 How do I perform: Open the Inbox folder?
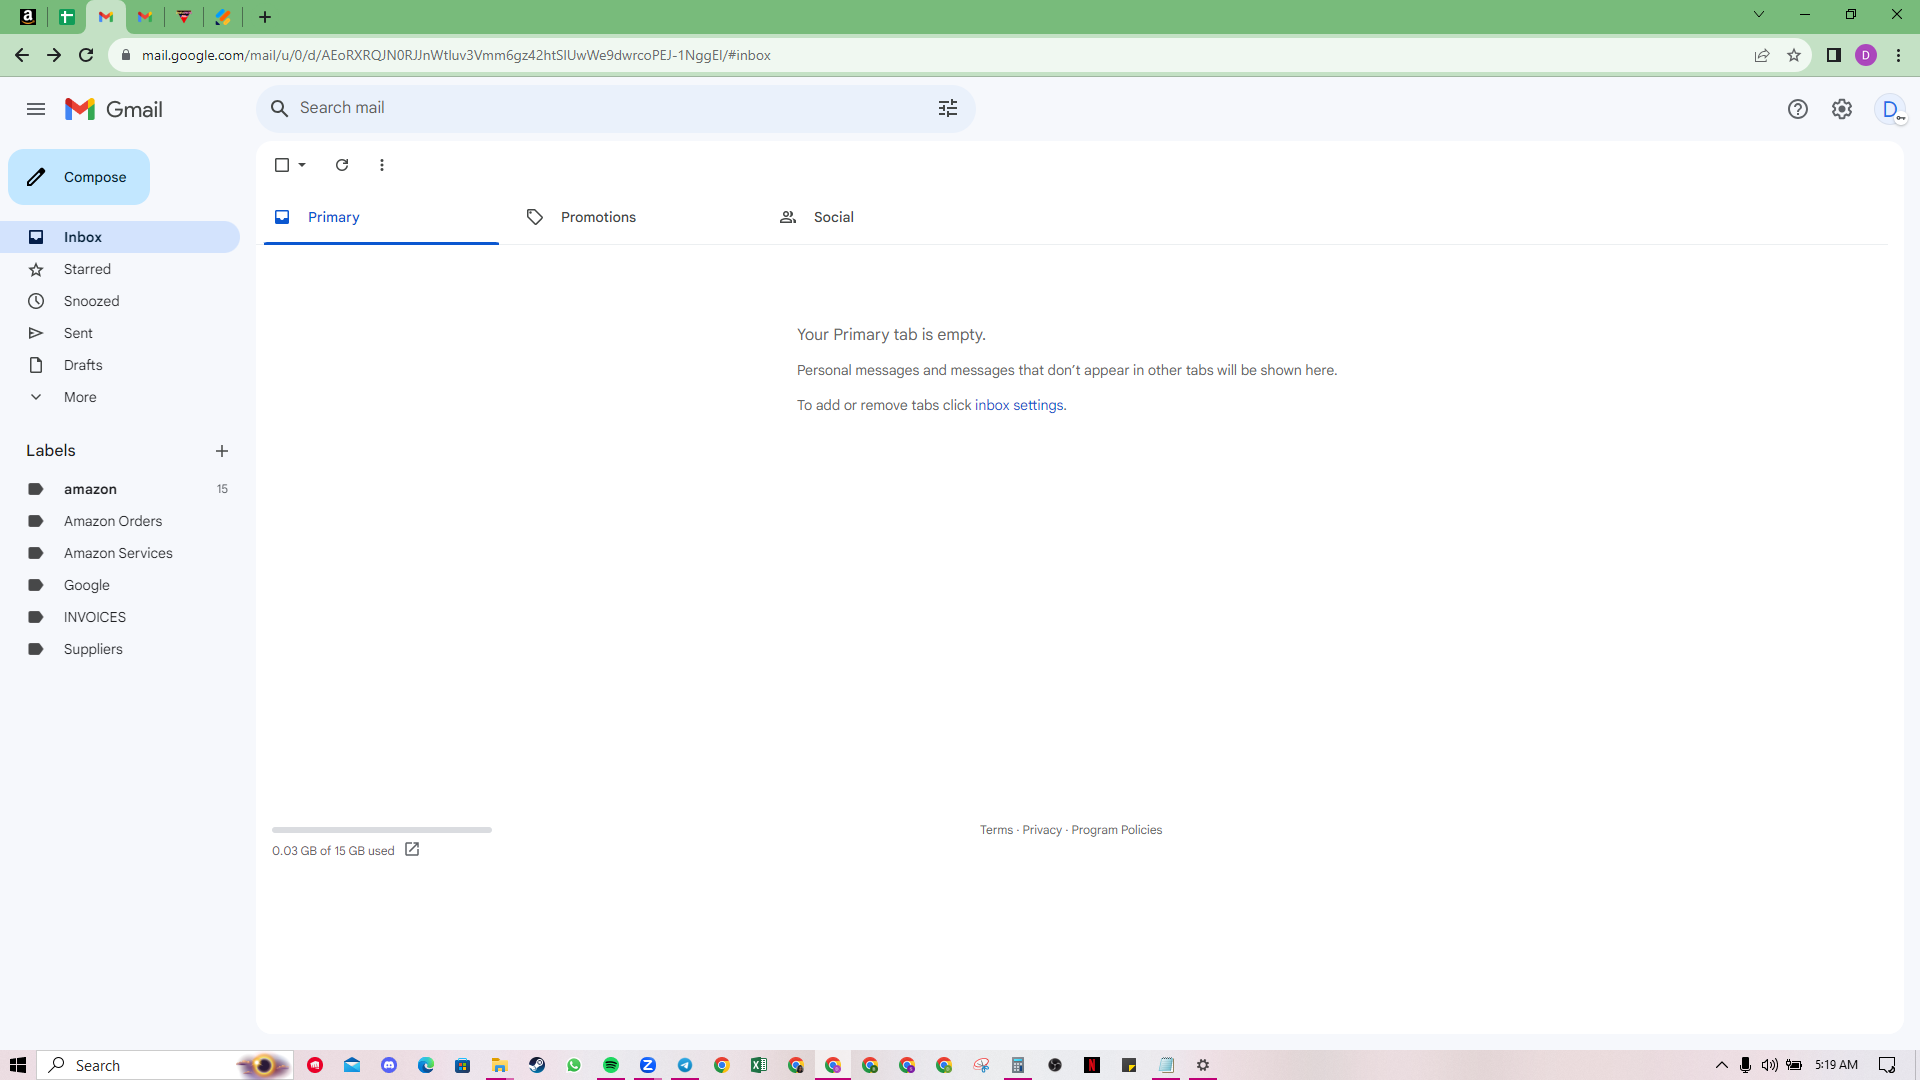(120, 237)
